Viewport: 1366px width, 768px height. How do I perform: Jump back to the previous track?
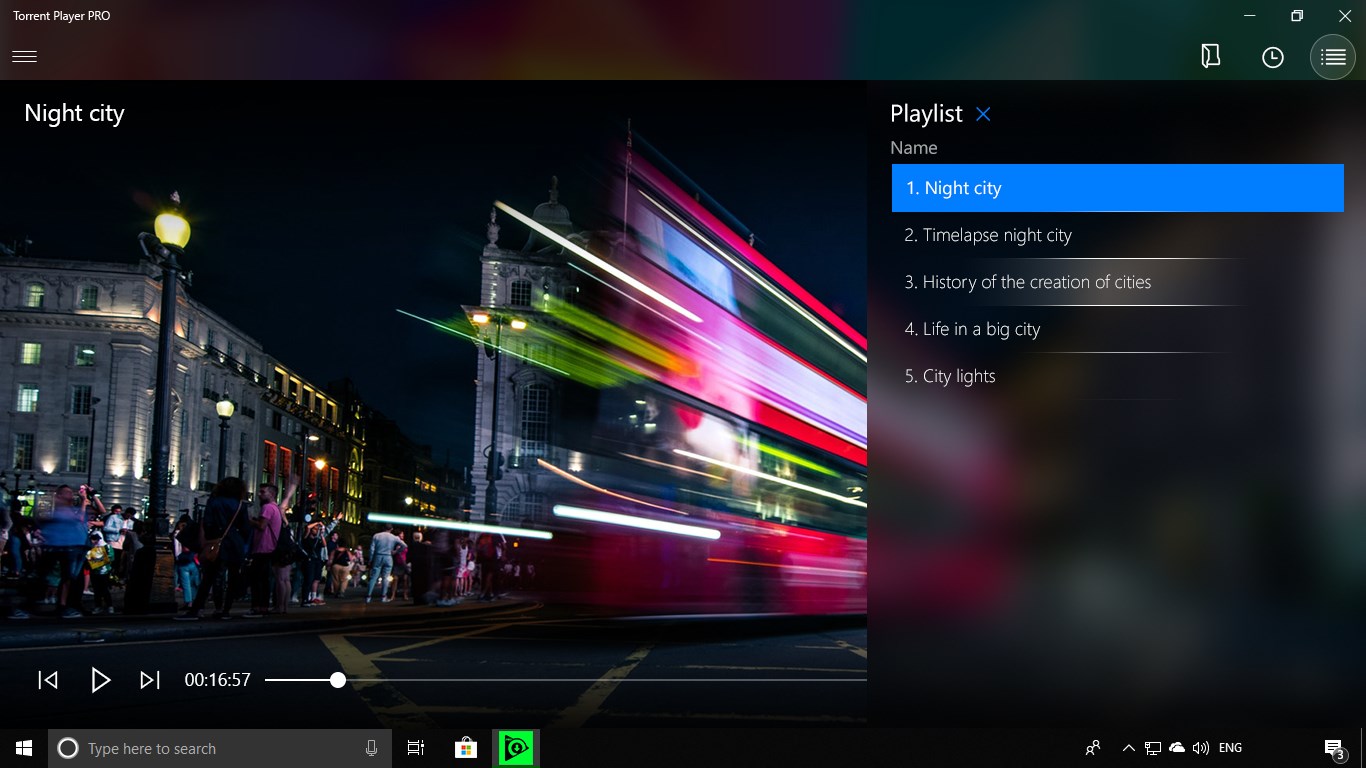pyautogui.click(x=47, y=680)
